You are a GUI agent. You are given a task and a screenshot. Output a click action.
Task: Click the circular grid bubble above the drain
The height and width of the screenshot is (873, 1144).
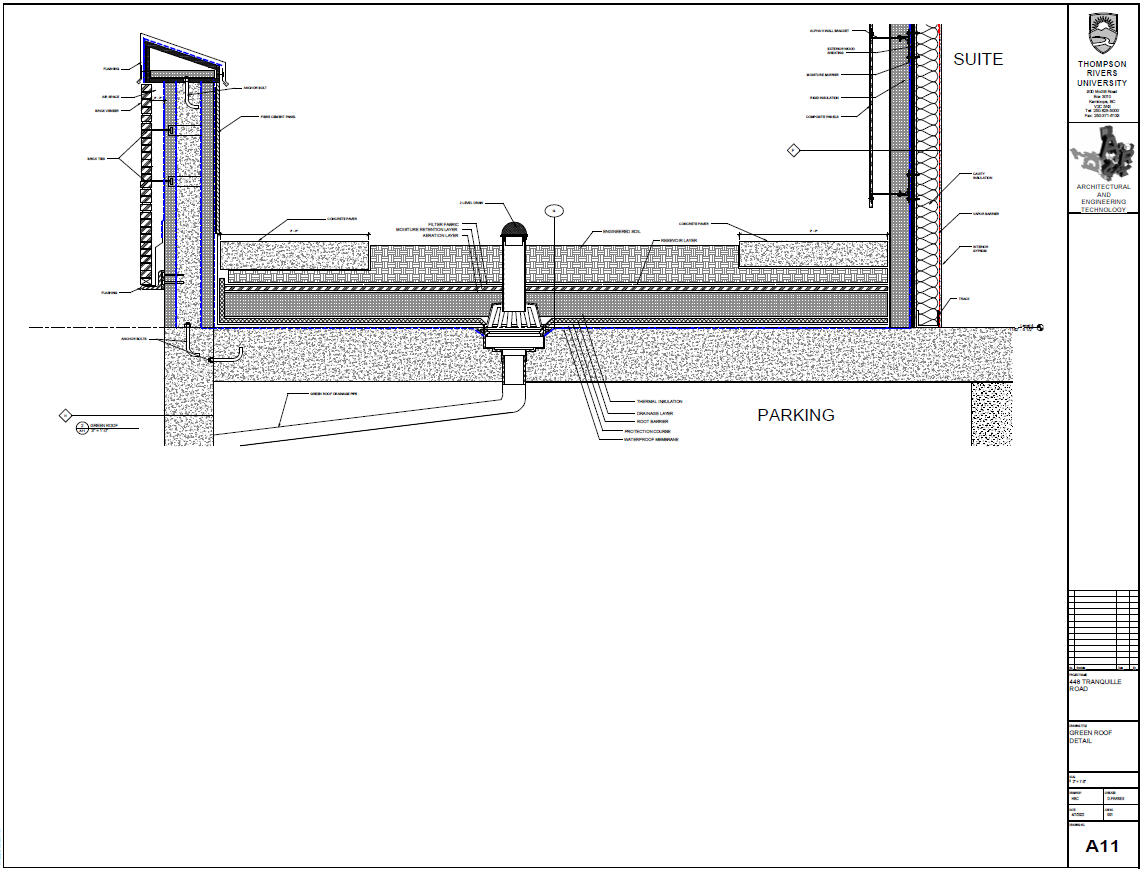pos(555,210)
